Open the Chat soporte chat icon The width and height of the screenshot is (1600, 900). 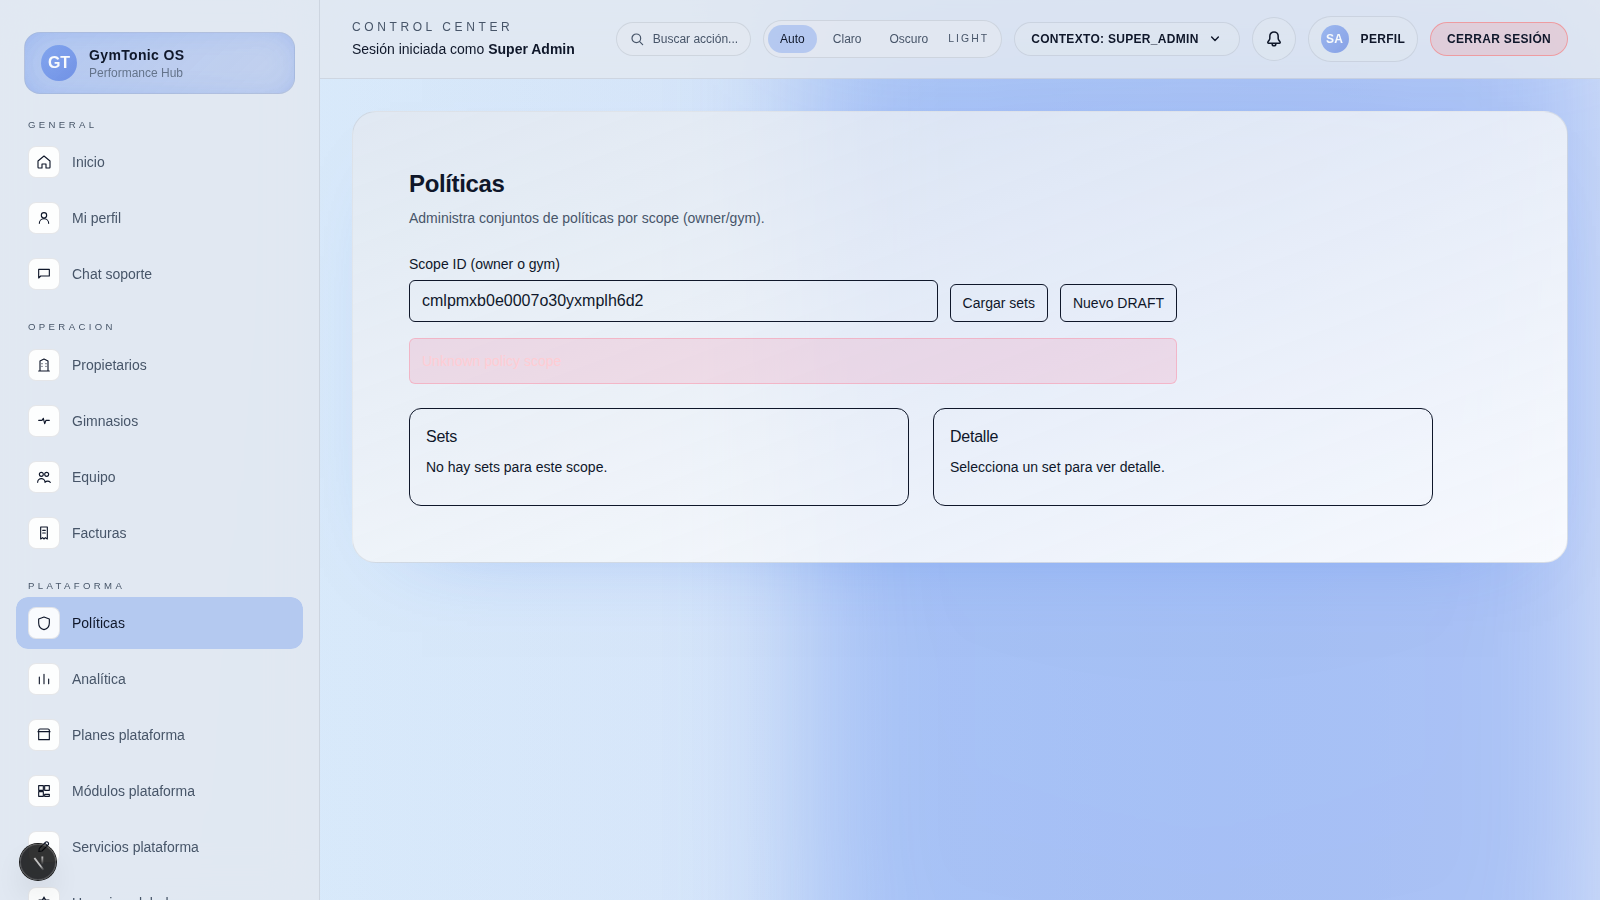(44, 273)
